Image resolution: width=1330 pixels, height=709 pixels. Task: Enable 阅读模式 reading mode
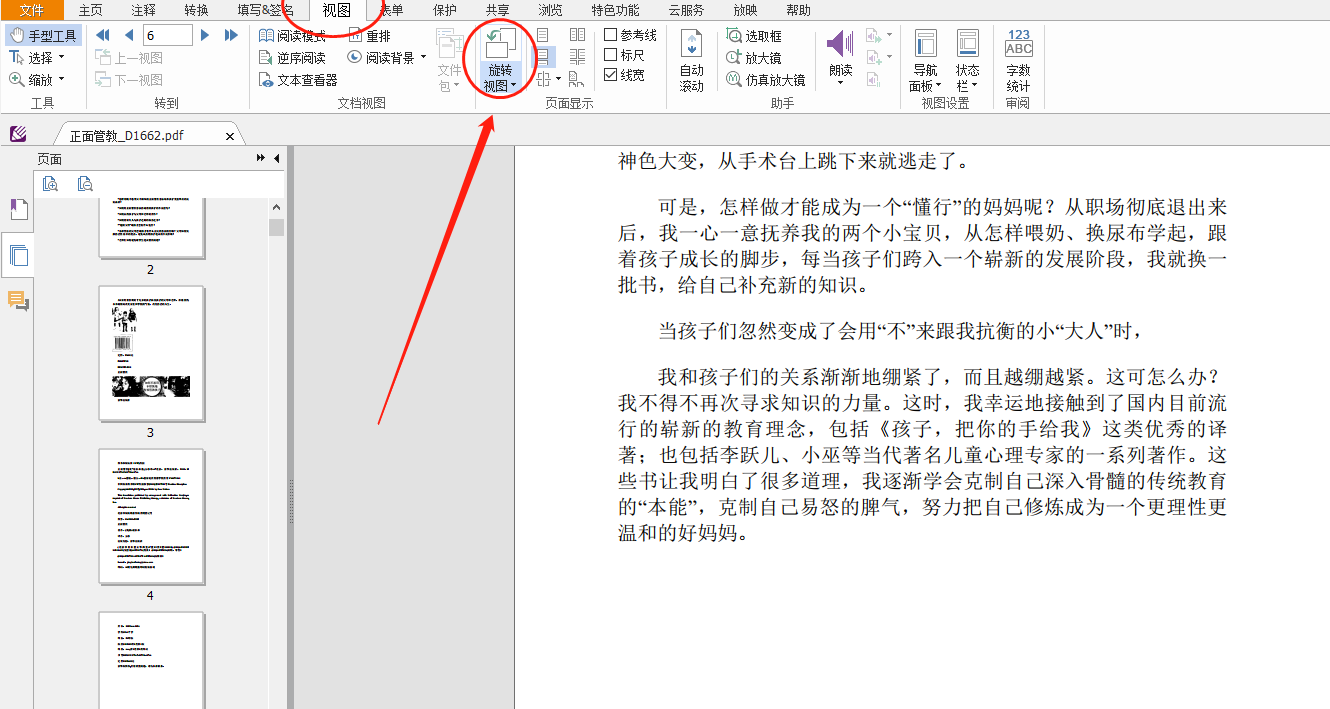click(290, 34)
